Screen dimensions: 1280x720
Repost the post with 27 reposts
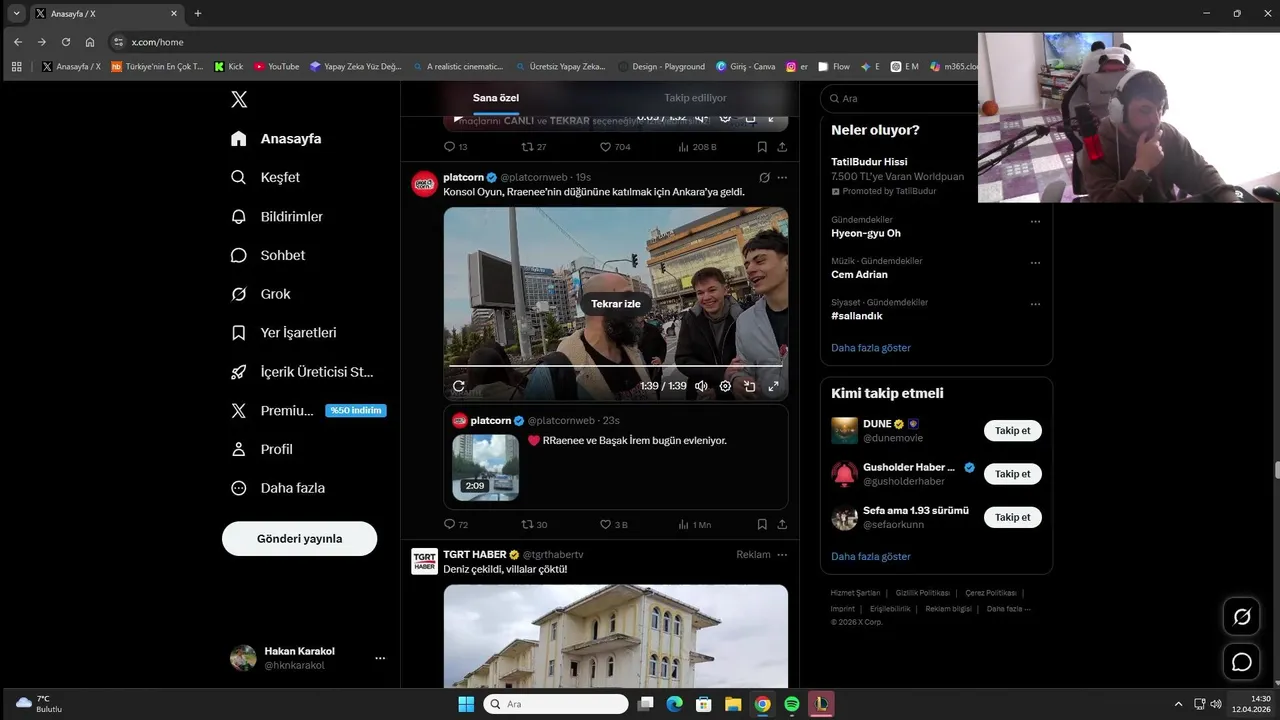[x=534, y=147]
